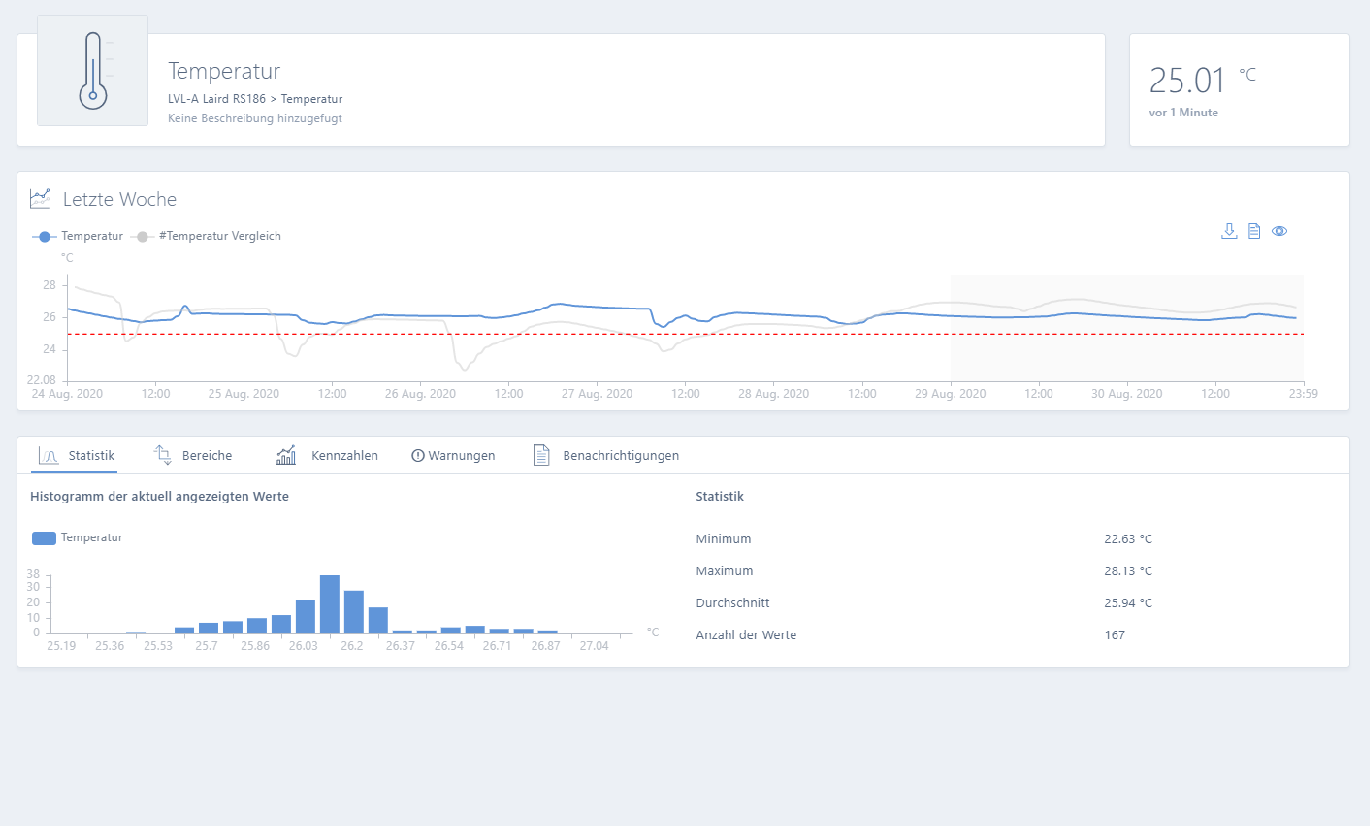Click the Bereiche crop icon

point(162,456)
